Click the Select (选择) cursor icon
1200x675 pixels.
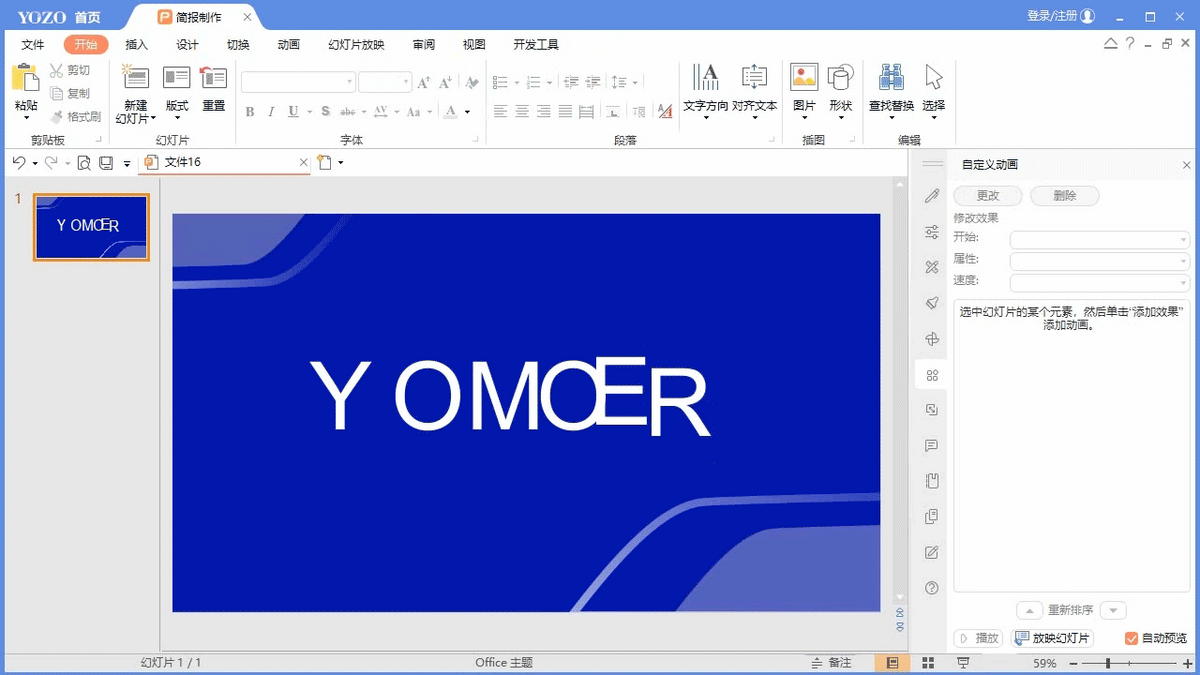(x=934, y=77)
